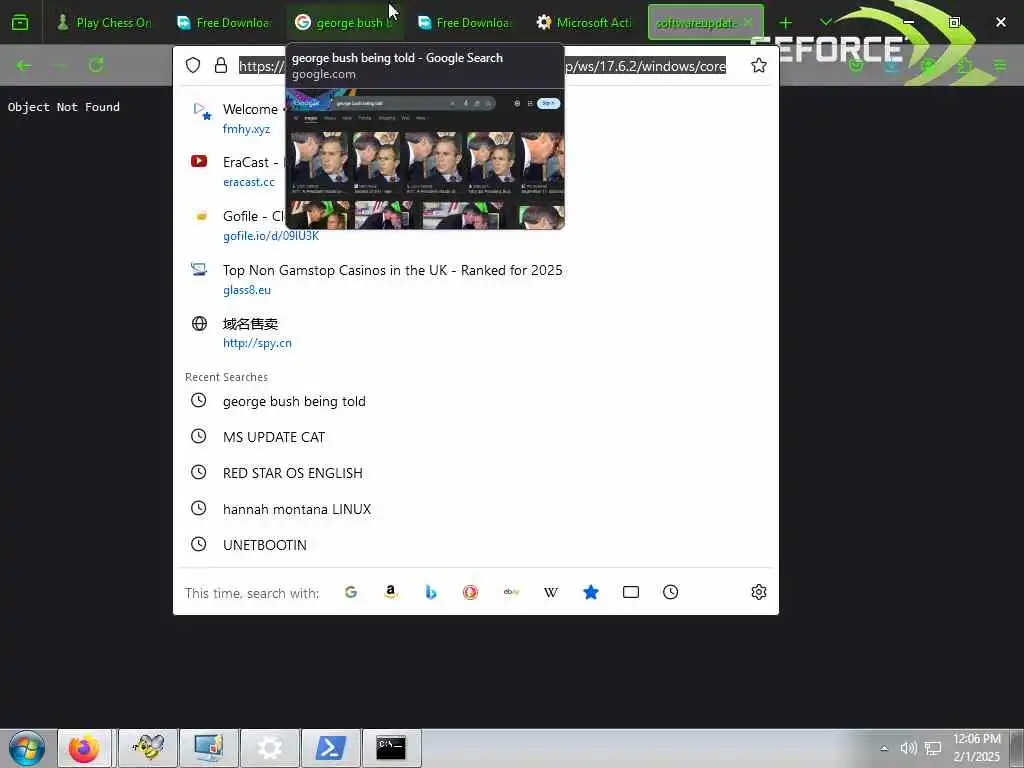The width and height of the screenshot is (1024, 768).
Task: Search this time with Amazon
Action: pyautogui.click(x=391, y=592)
